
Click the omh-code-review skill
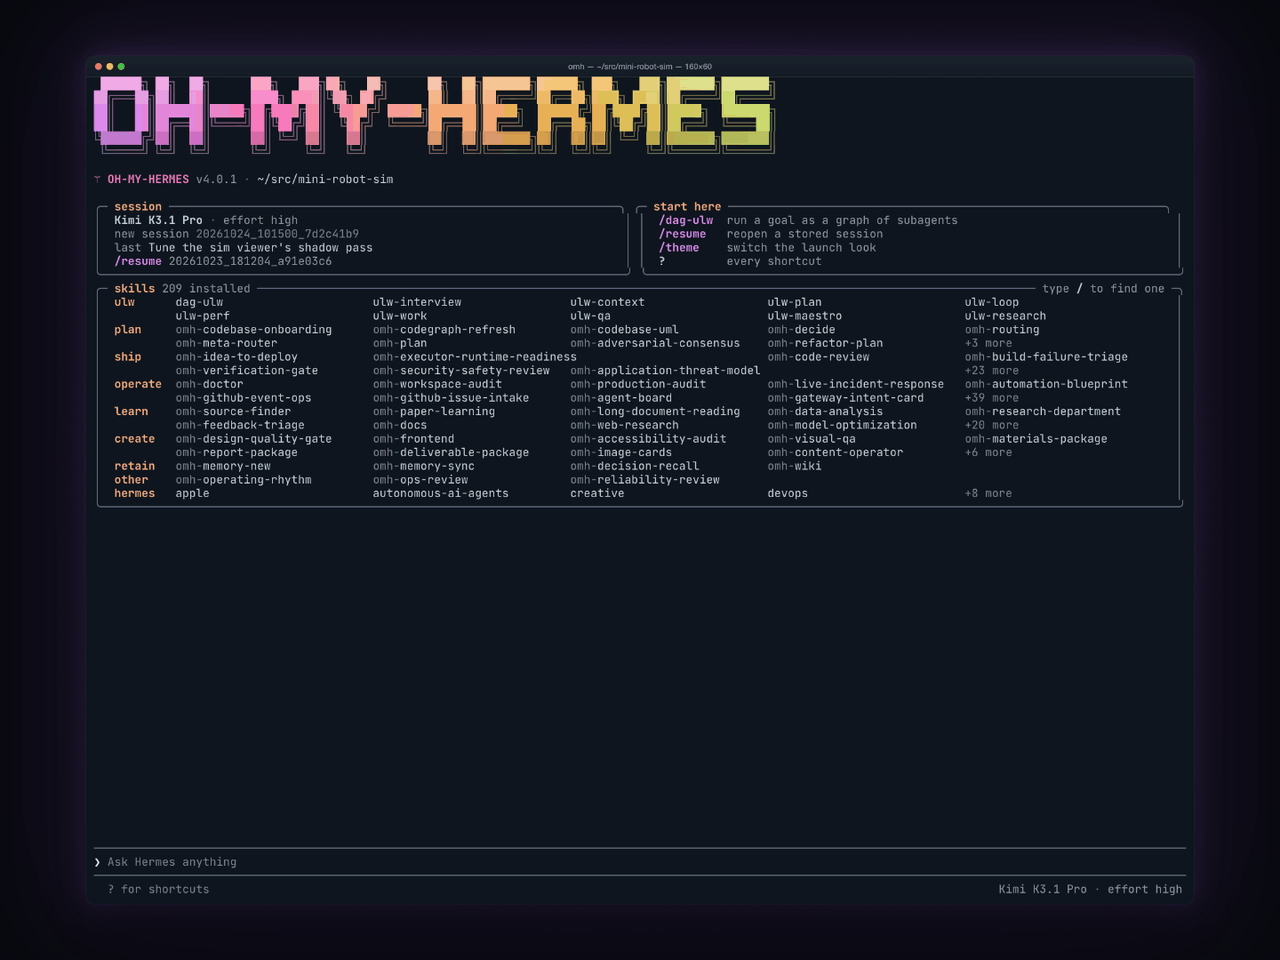point(818,357)
